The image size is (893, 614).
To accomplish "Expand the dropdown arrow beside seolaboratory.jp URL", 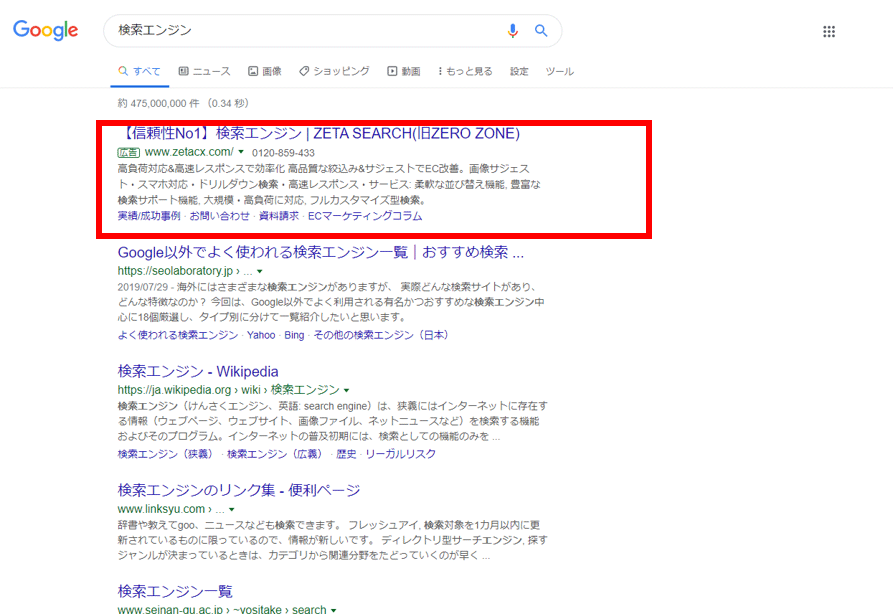I will [x=260, y=271].
